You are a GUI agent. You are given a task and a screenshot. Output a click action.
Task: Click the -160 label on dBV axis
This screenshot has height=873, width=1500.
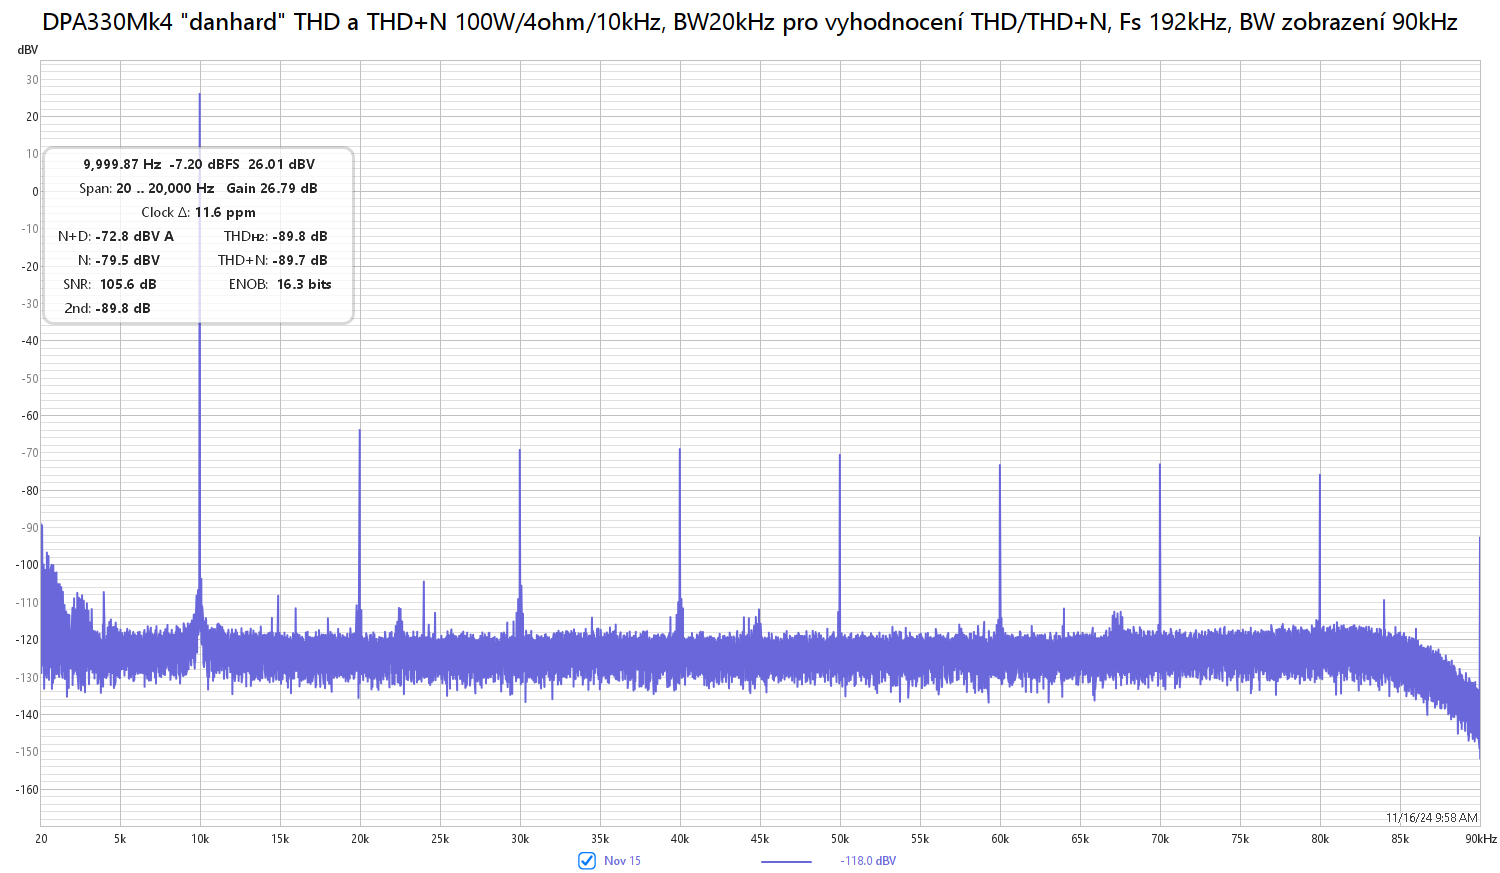click(x=27, y=790)
